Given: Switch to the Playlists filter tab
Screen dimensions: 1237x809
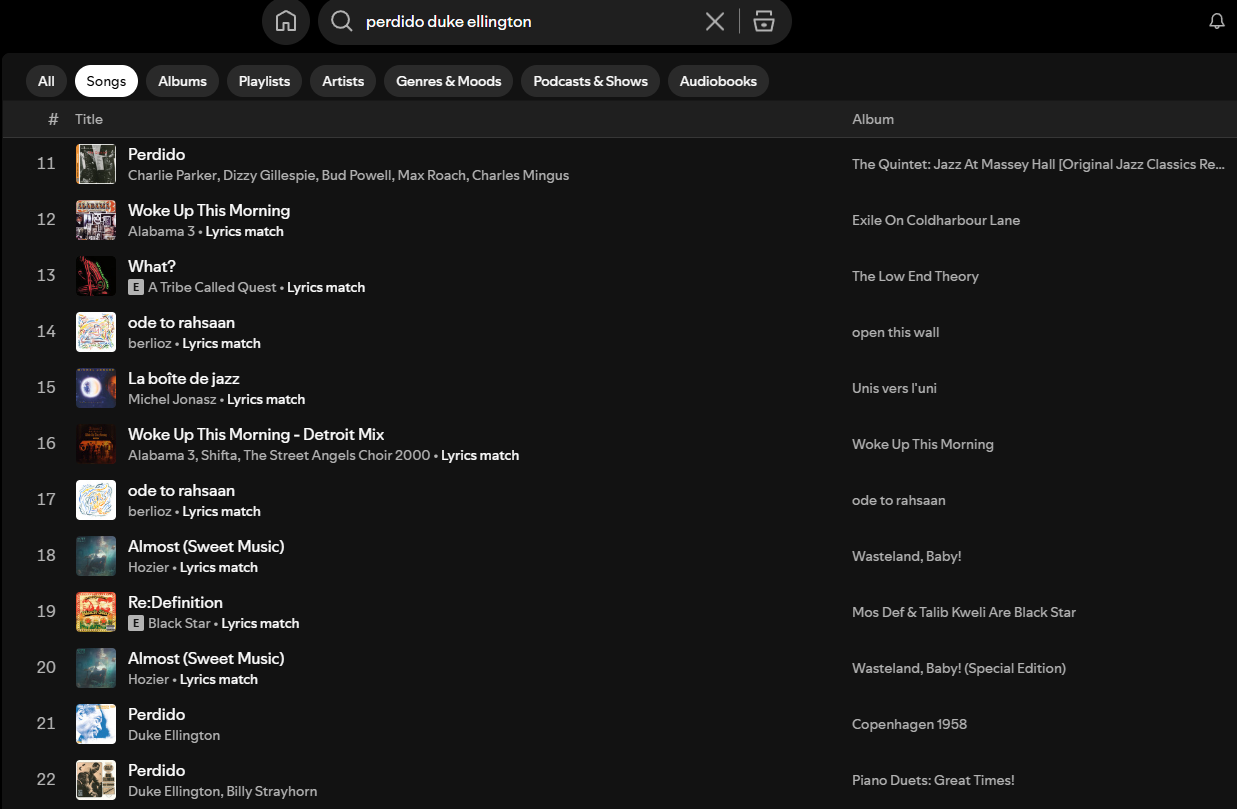Looking at the screenshot, I should [x=264, y=81].
